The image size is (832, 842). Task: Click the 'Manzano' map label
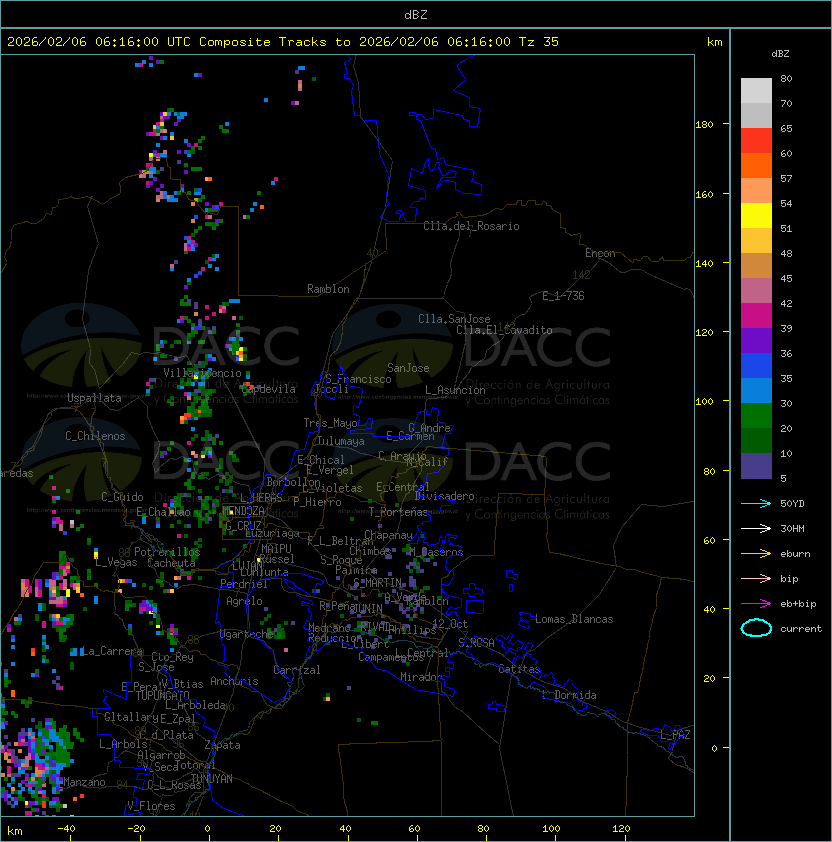[84, 782]
